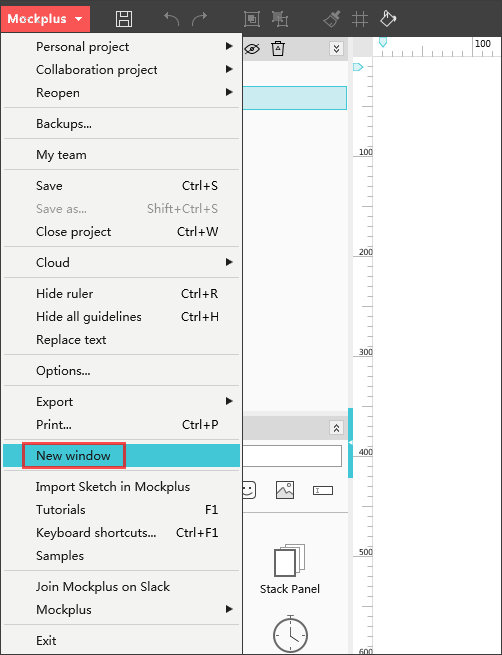Click the vertical ruler guide marker
The image size is (502, 655).
click(358, 67)
